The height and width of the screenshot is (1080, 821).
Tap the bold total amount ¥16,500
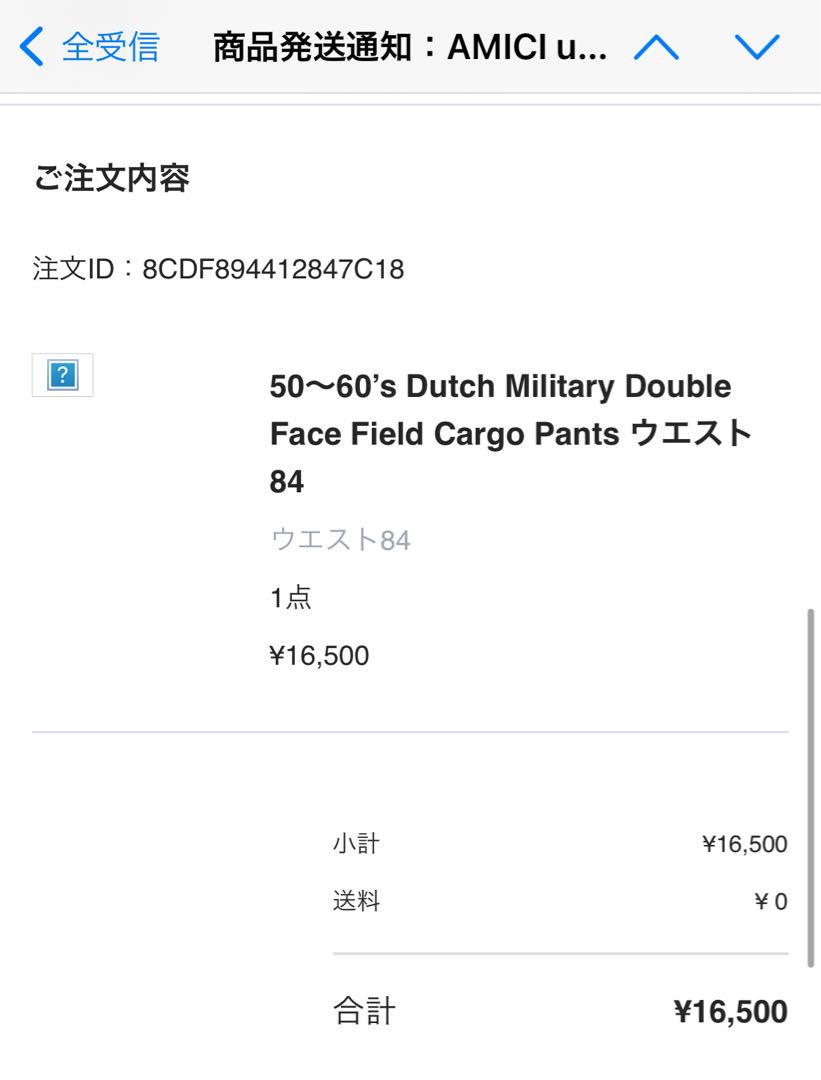click(x=731, y=1011)
